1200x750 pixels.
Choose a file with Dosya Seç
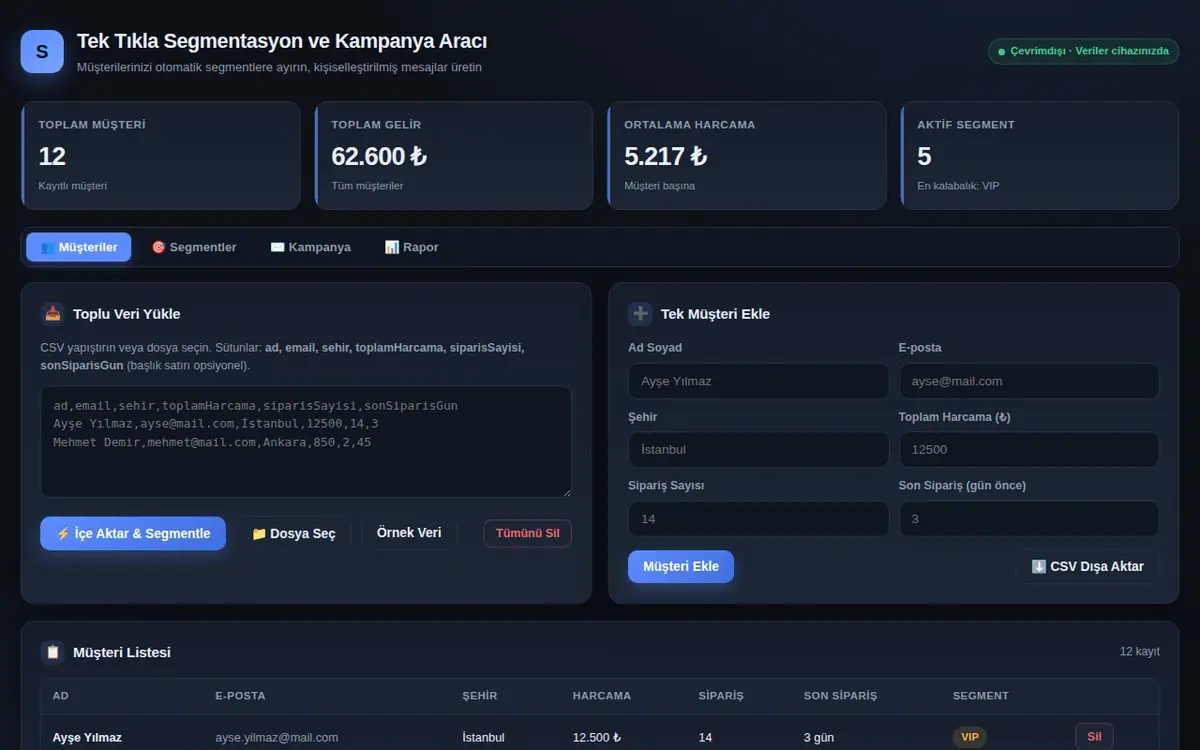294,533
